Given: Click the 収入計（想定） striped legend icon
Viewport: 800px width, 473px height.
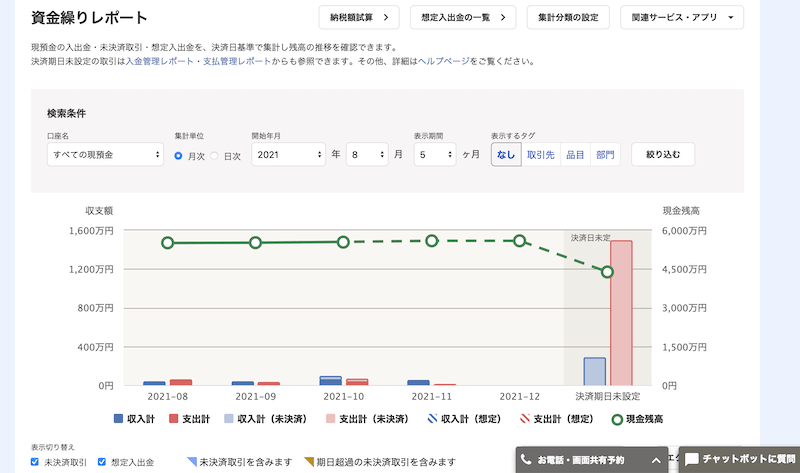Looking at the screenshot, I should (432, 420).
